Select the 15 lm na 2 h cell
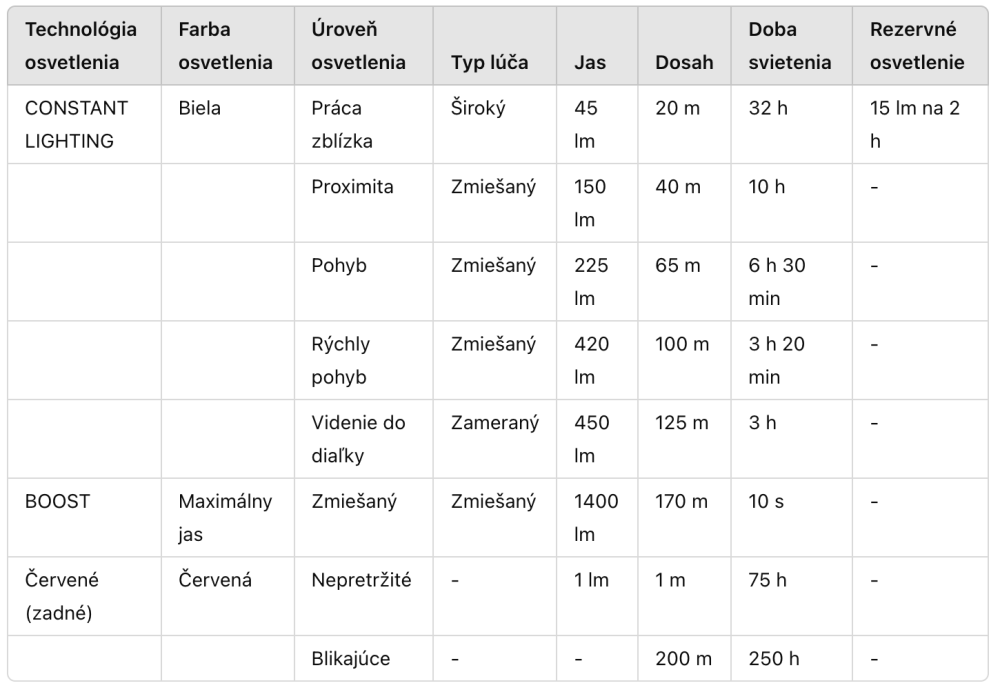Screen dimensions: 1000x690 pyautogui.click(x=920, y=124)
